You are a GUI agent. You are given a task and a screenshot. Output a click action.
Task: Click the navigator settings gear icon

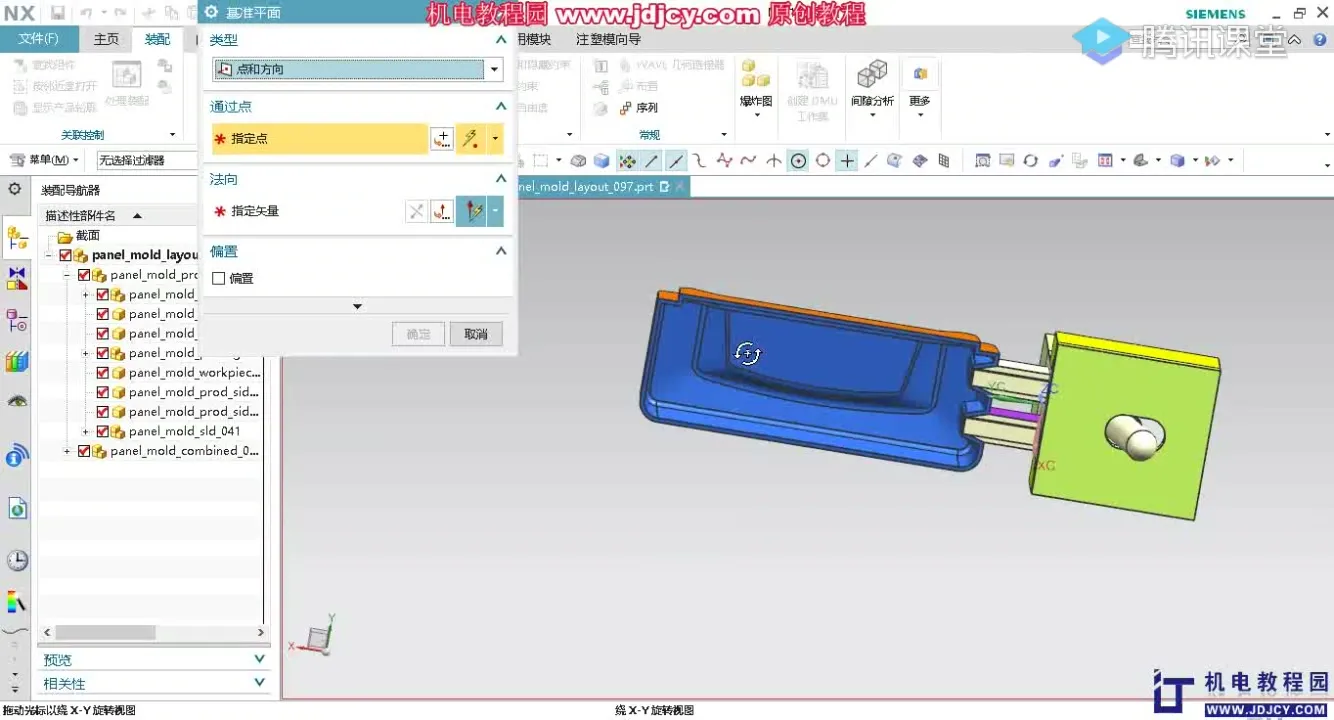tap(15, 189)
